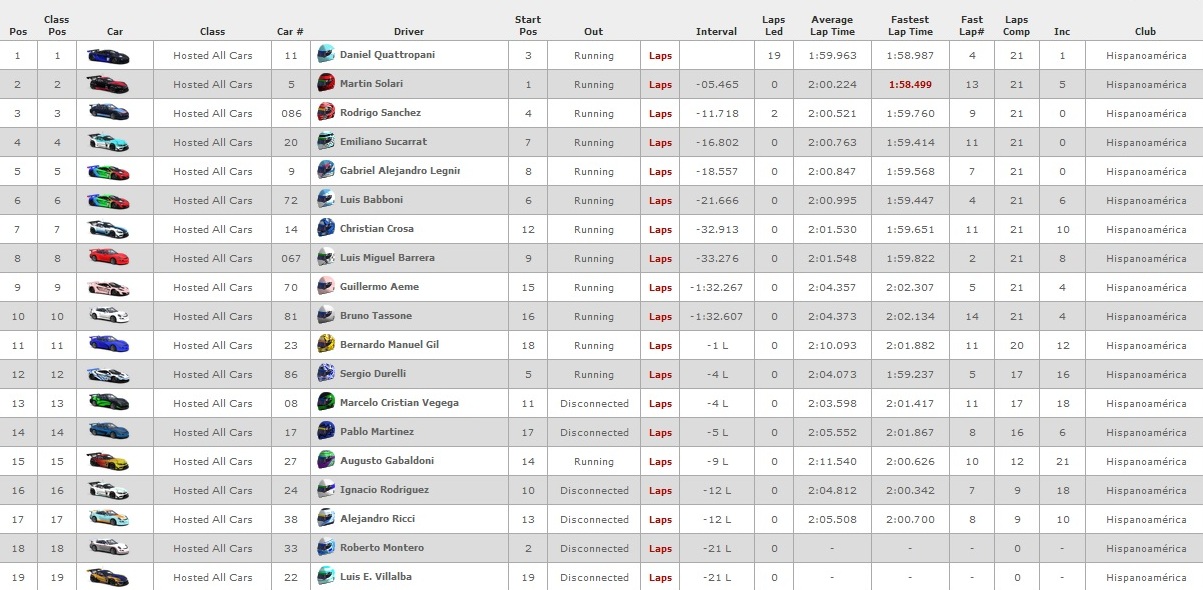Click Bernardo Manuel Gil's yellow helmet icon
1203x590 pixels.
325,344
